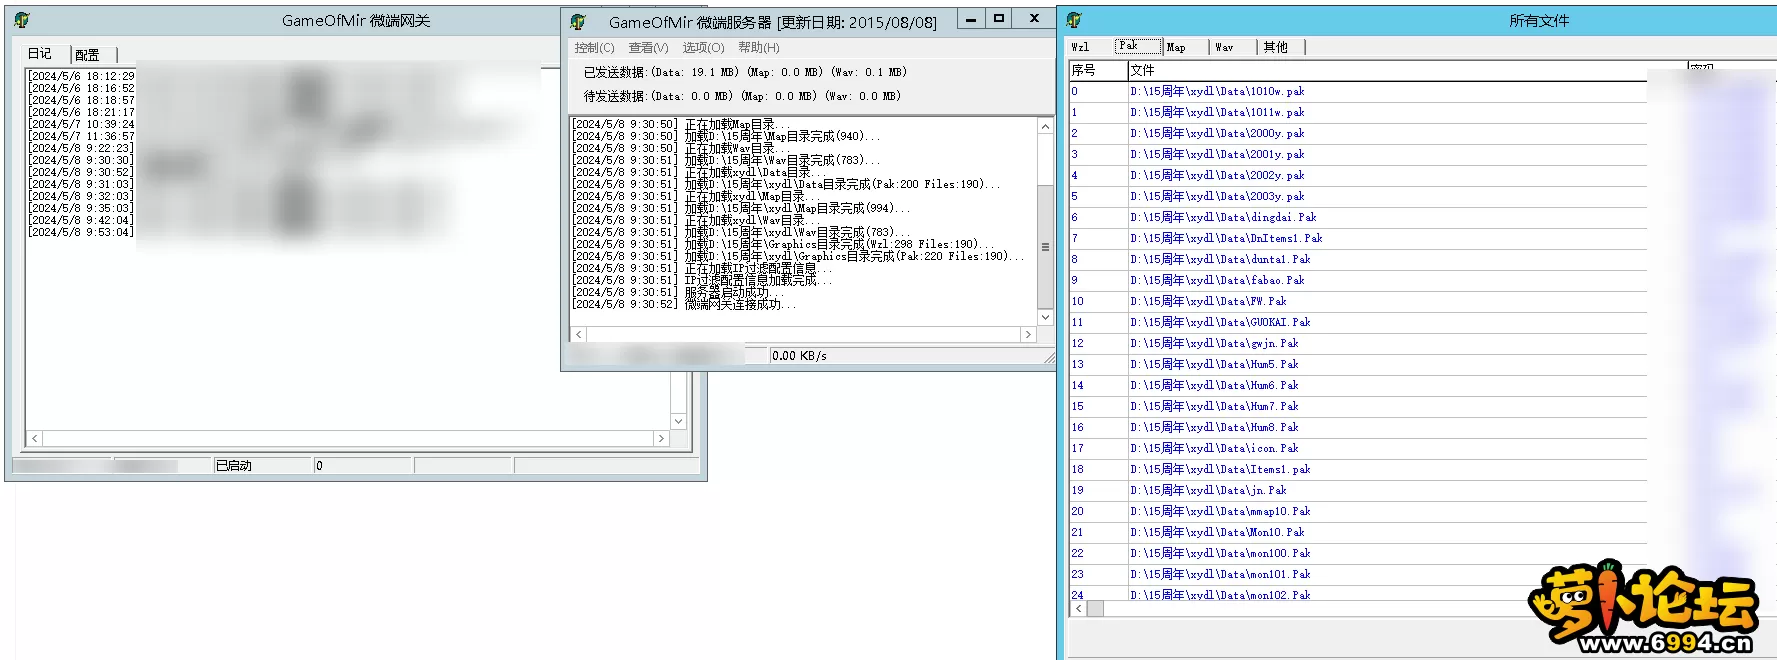The height and width of the screenshot is (660, 1777).
Task: Click gateway log entry 2024/5/8 9:53:04
Action: (81, 232)
